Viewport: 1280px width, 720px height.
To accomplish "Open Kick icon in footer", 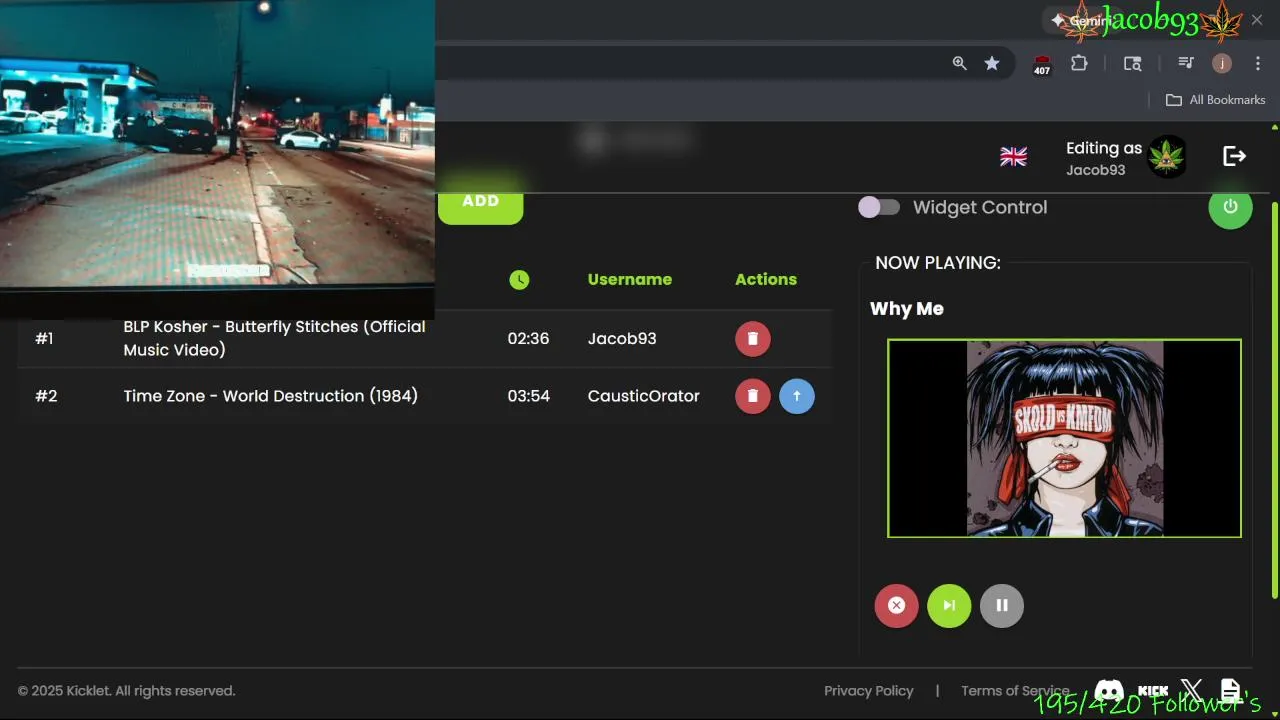I will 1153,691.
